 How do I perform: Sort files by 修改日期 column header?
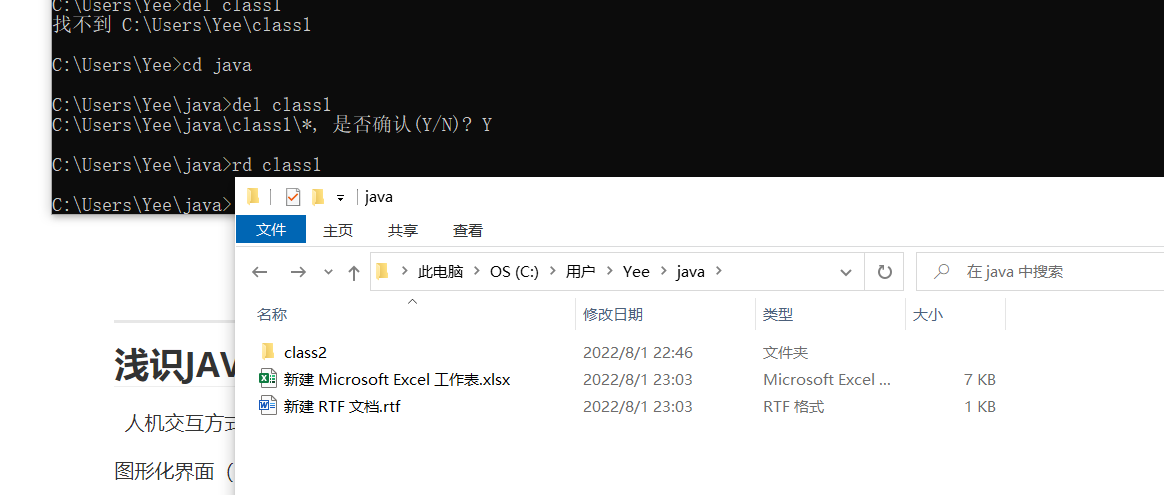pyautogui.click(x=613, y=314)
